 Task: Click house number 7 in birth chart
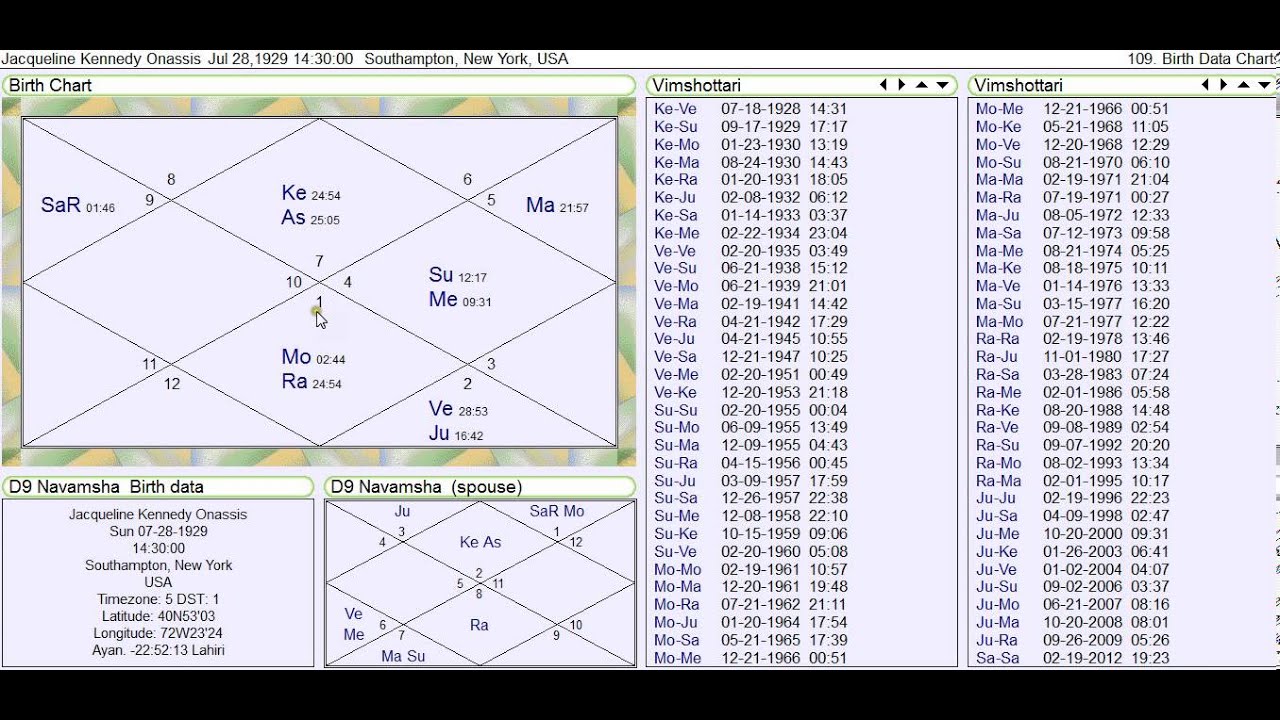click(319, 262)
